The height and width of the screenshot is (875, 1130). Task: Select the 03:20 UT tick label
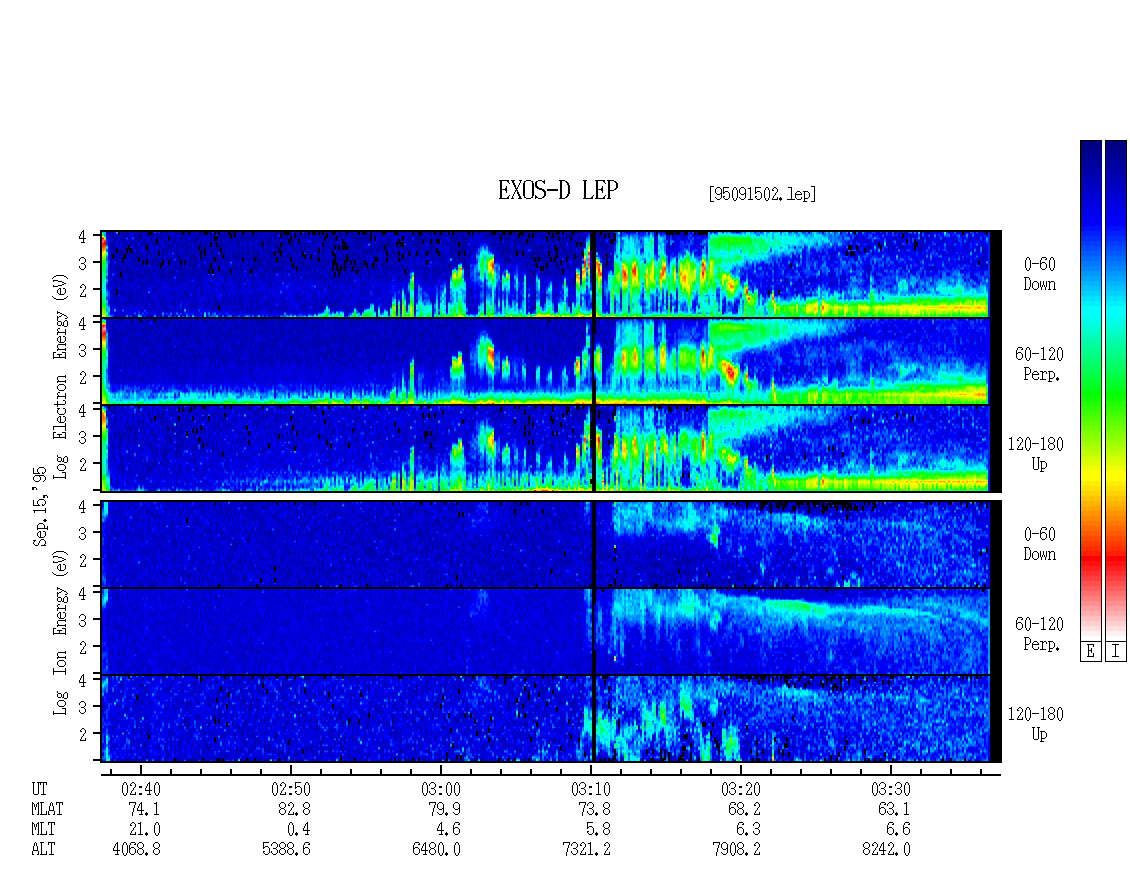(x=741, y=789)
